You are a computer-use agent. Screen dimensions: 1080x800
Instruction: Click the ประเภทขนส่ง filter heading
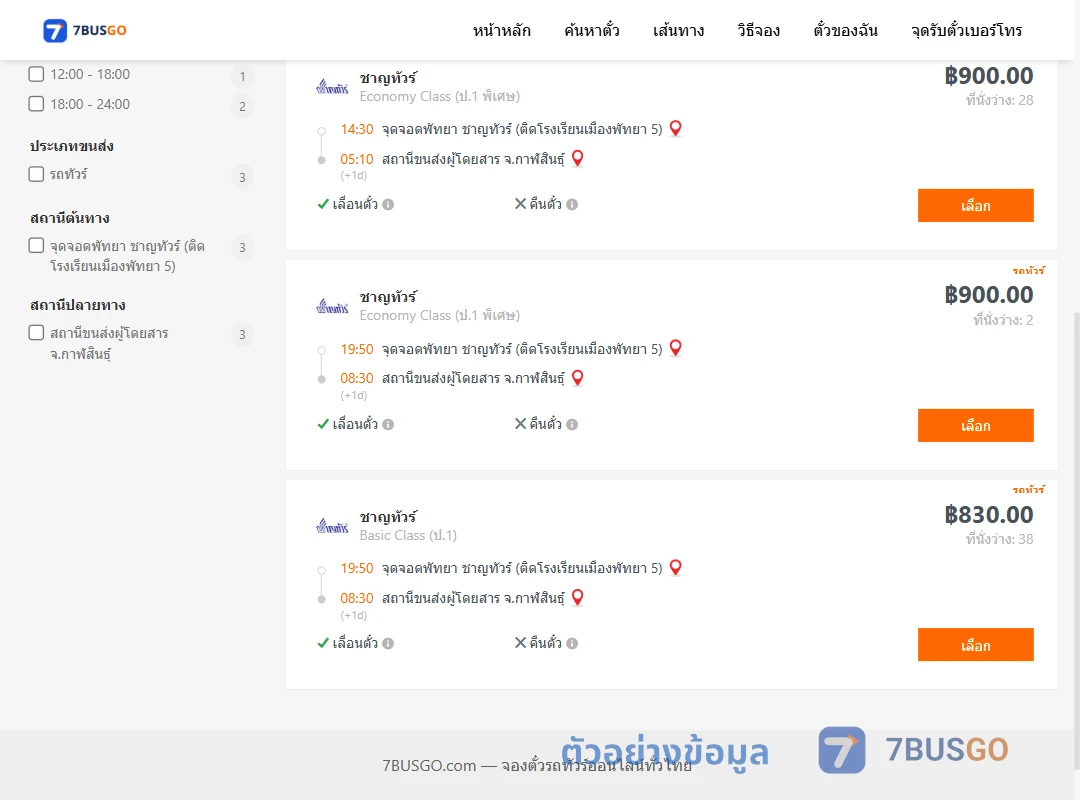[72, 146]
